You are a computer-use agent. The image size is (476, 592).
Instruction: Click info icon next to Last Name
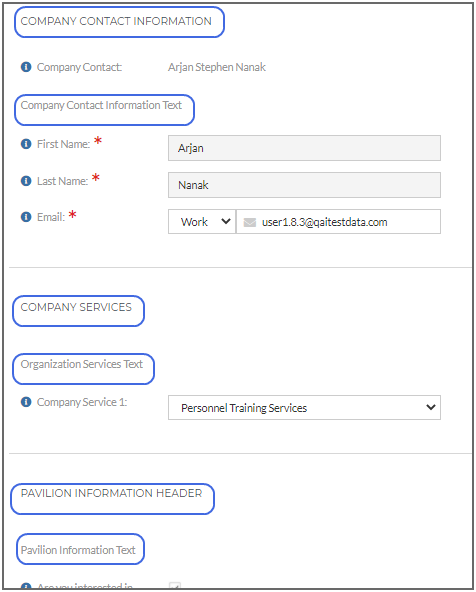point(26,181)
